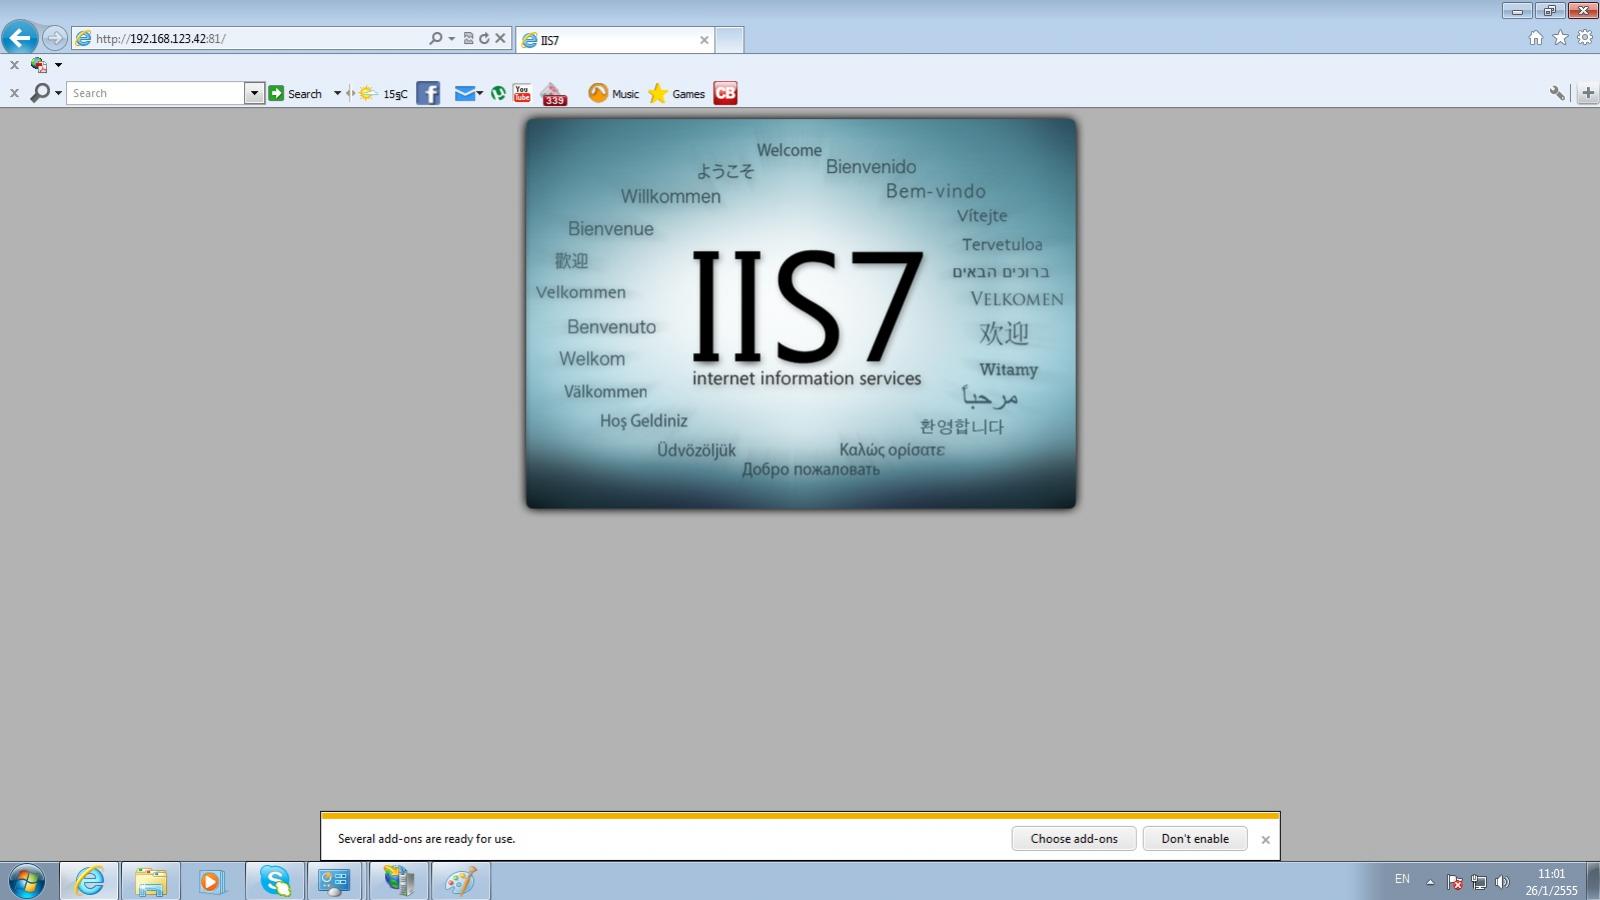Click the toolbar resize grip before the weather widget

coord(350,93)
